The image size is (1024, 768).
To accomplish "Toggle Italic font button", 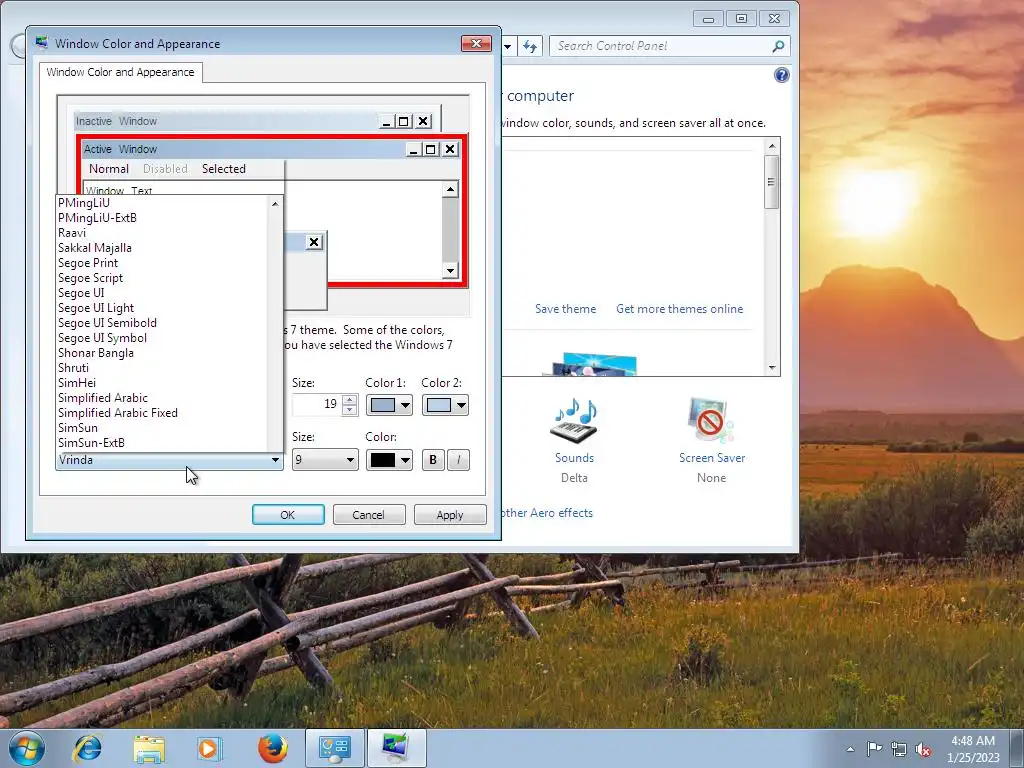I will (x=458, y=460).
